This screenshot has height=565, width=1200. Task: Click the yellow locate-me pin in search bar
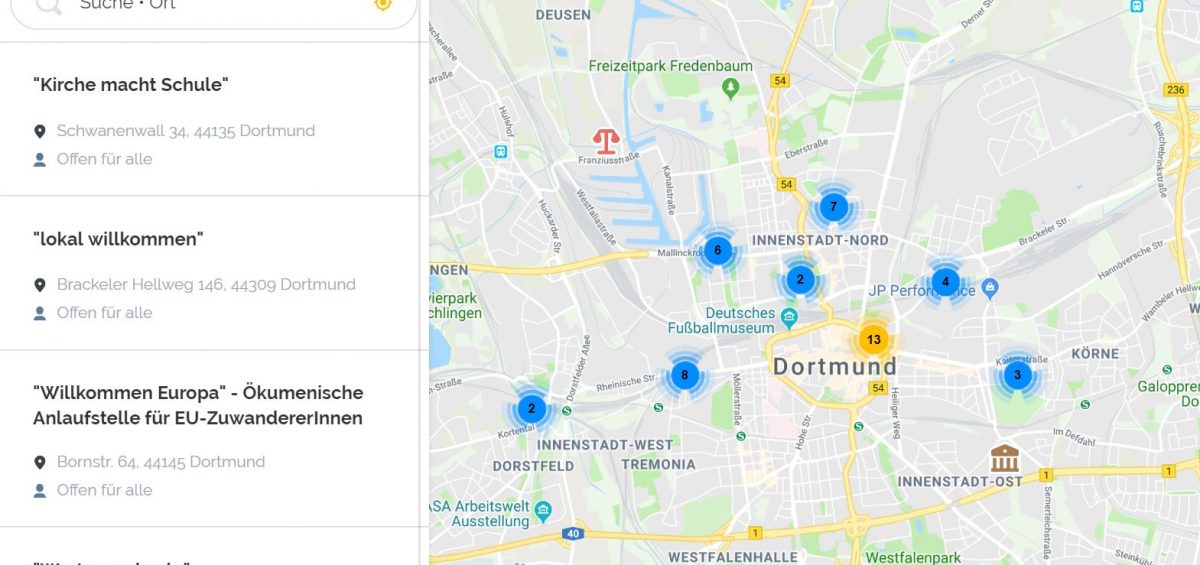383,4
